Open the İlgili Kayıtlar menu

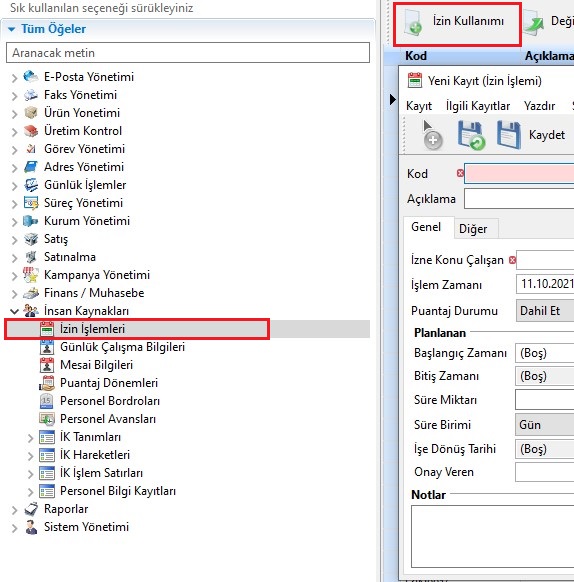pos(478,106)
